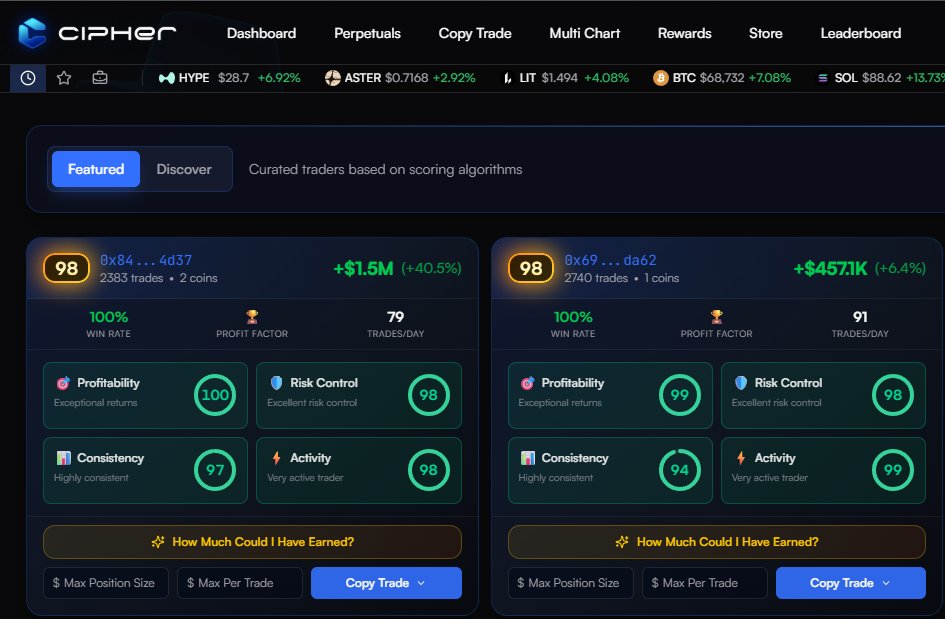
Task: Open How Much Could I Have Earned for 0x84...4d37
Action: 252,542
